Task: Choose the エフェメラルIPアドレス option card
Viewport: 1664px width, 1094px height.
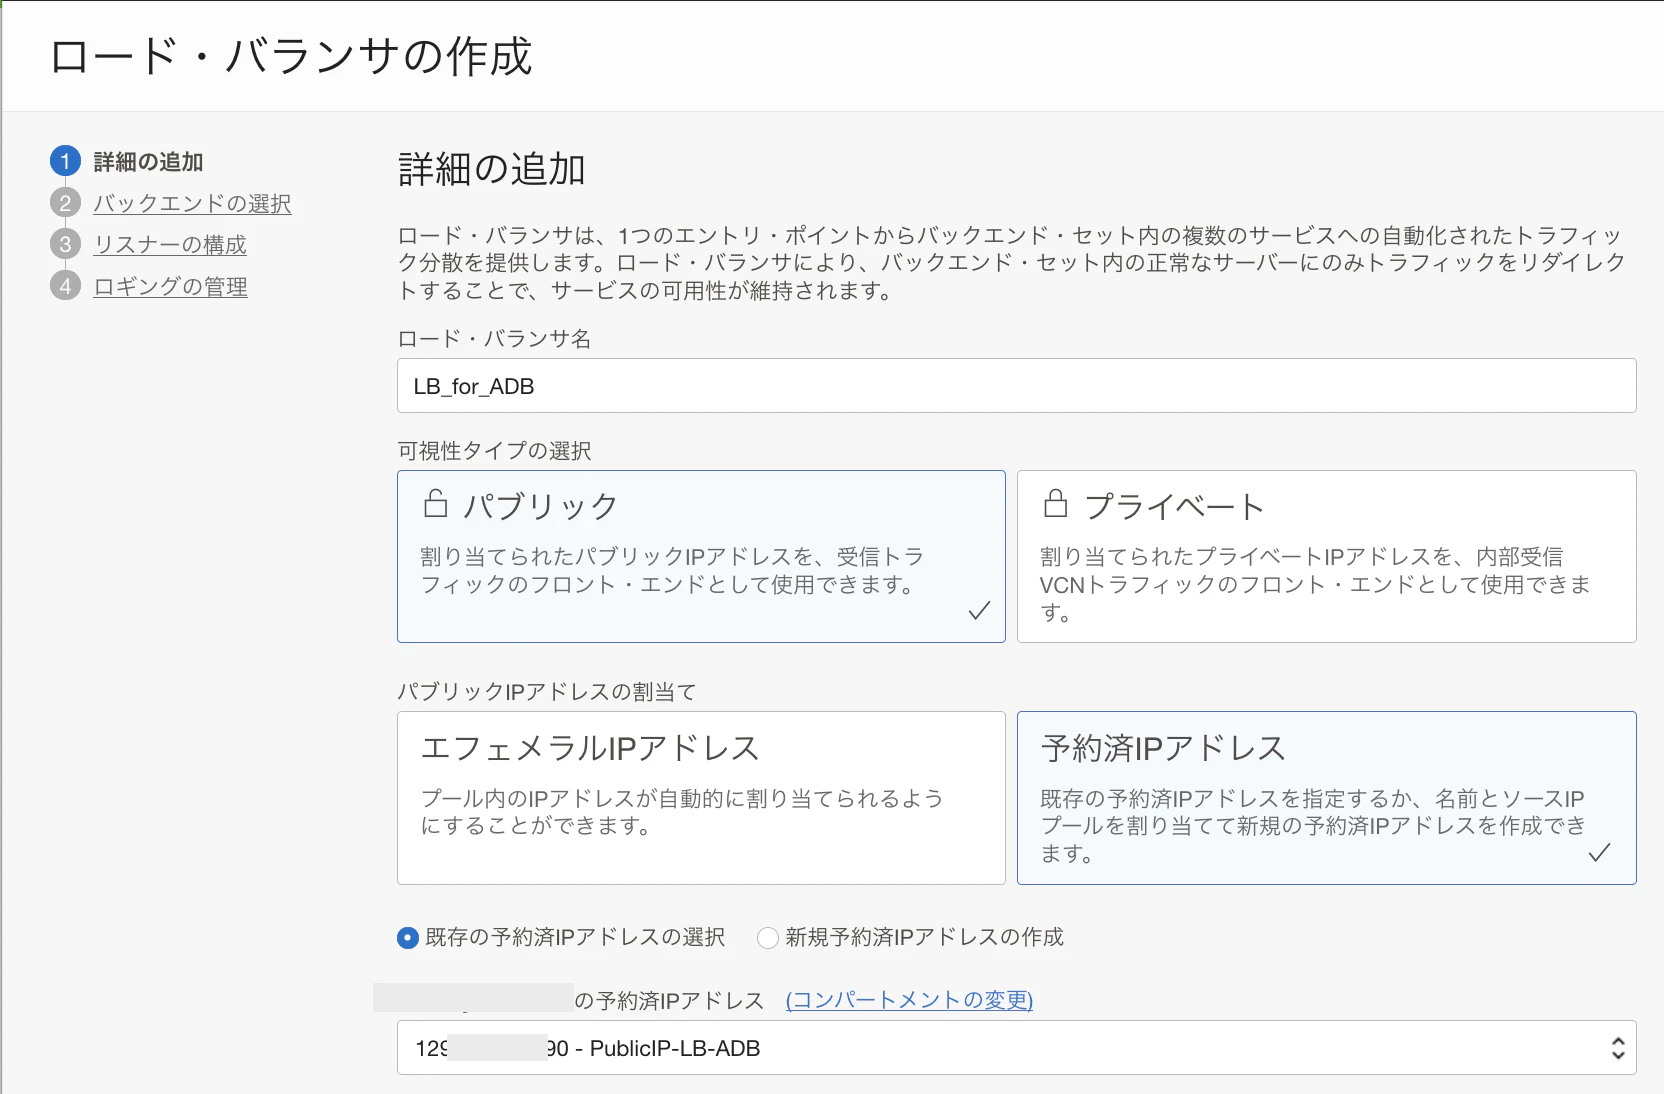Action: [701, 798]
